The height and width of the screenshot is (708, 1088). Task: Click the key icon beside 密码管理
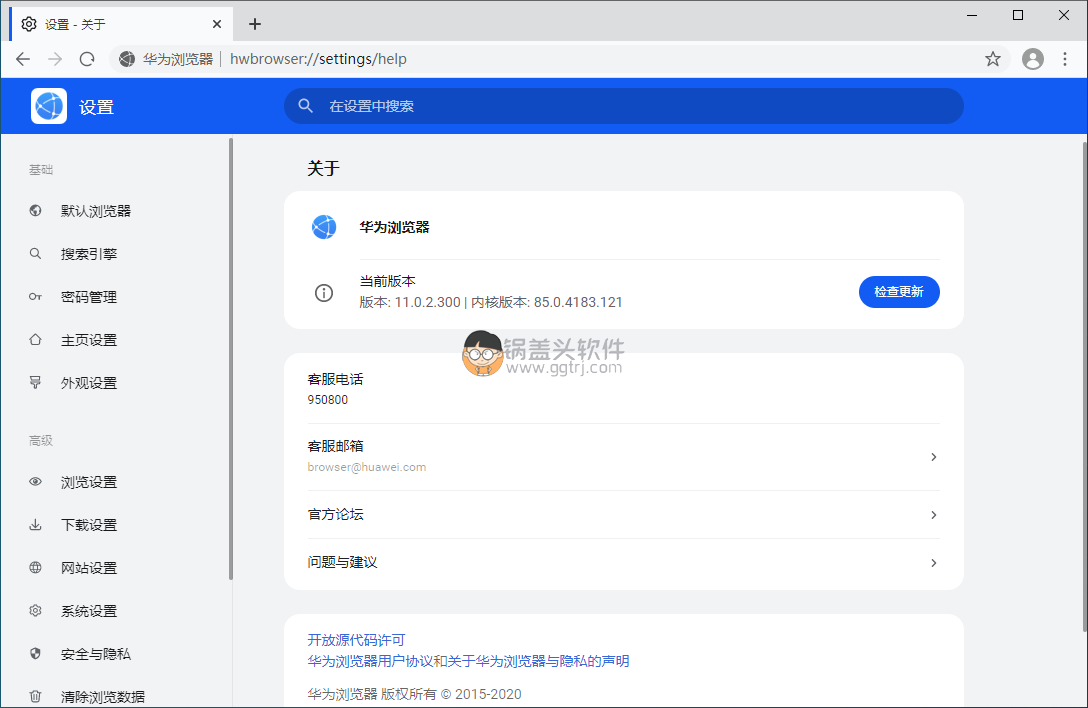(x=35, y=296)
